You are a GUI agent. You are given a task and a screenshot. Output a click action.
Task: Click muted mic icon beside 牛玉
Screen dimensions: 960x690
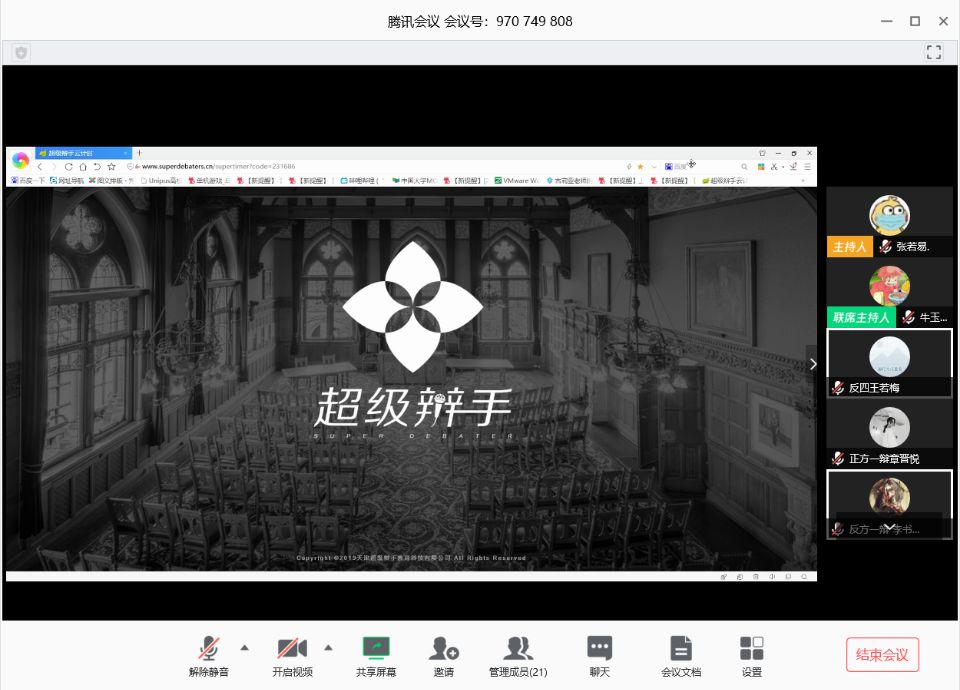coord(909,317)
